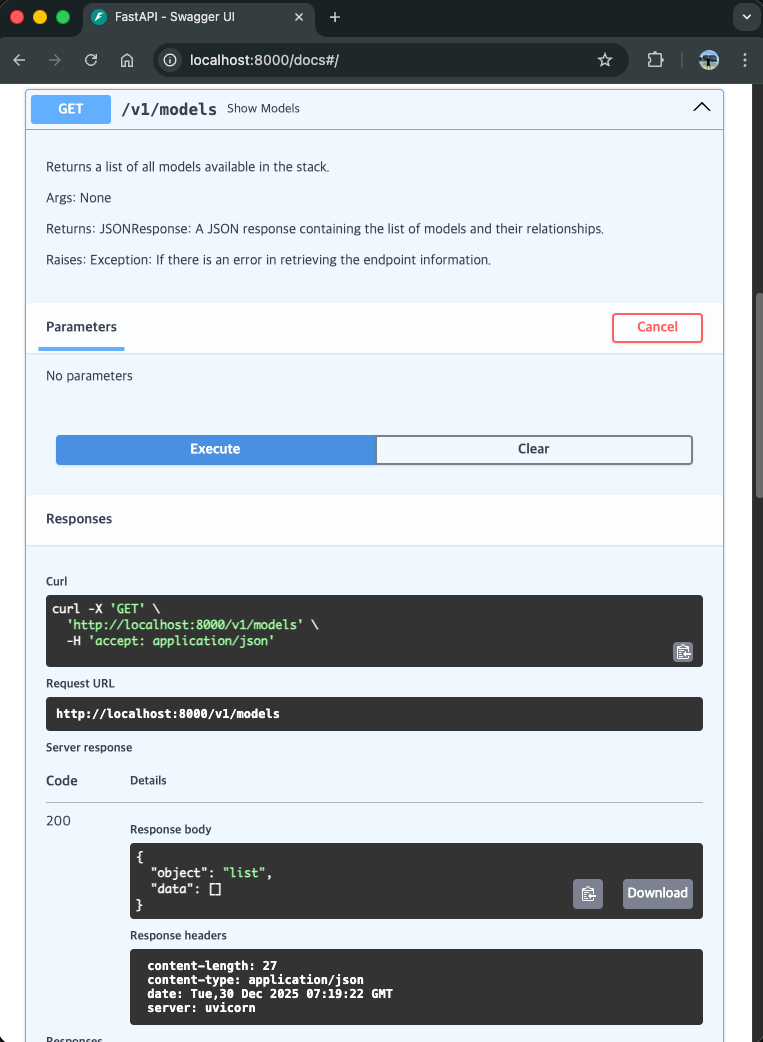Viewport: 763px width, 1042px height.
Task: Click the "object": "list" response line
Action: point(211,873)
